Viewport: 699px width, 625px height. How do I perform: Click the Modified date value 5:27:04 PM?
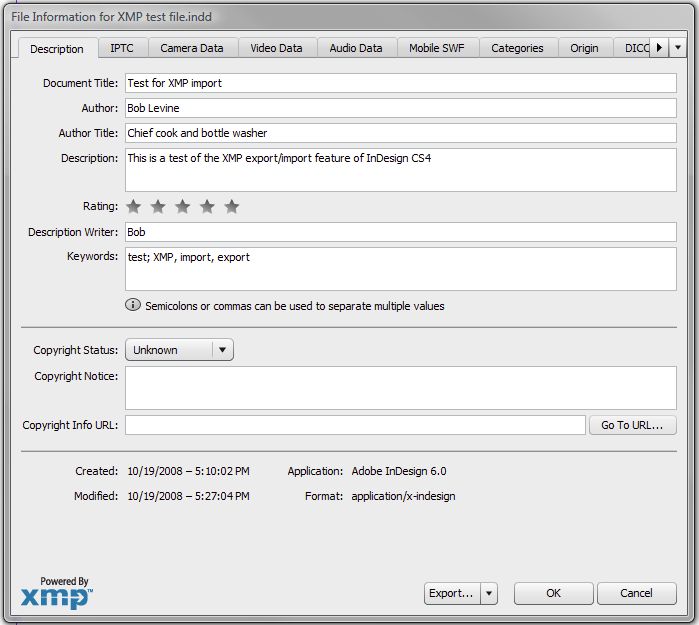click(x=189, y=496)
